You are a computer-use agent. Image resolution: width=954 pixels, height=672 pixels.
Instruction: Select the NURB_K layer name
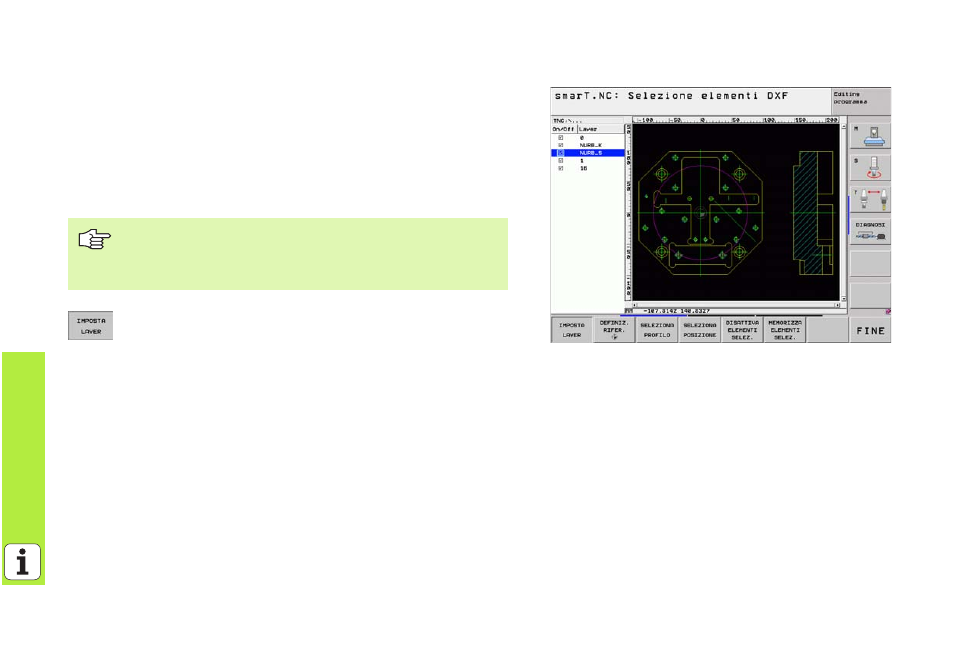tap(591, 145)
